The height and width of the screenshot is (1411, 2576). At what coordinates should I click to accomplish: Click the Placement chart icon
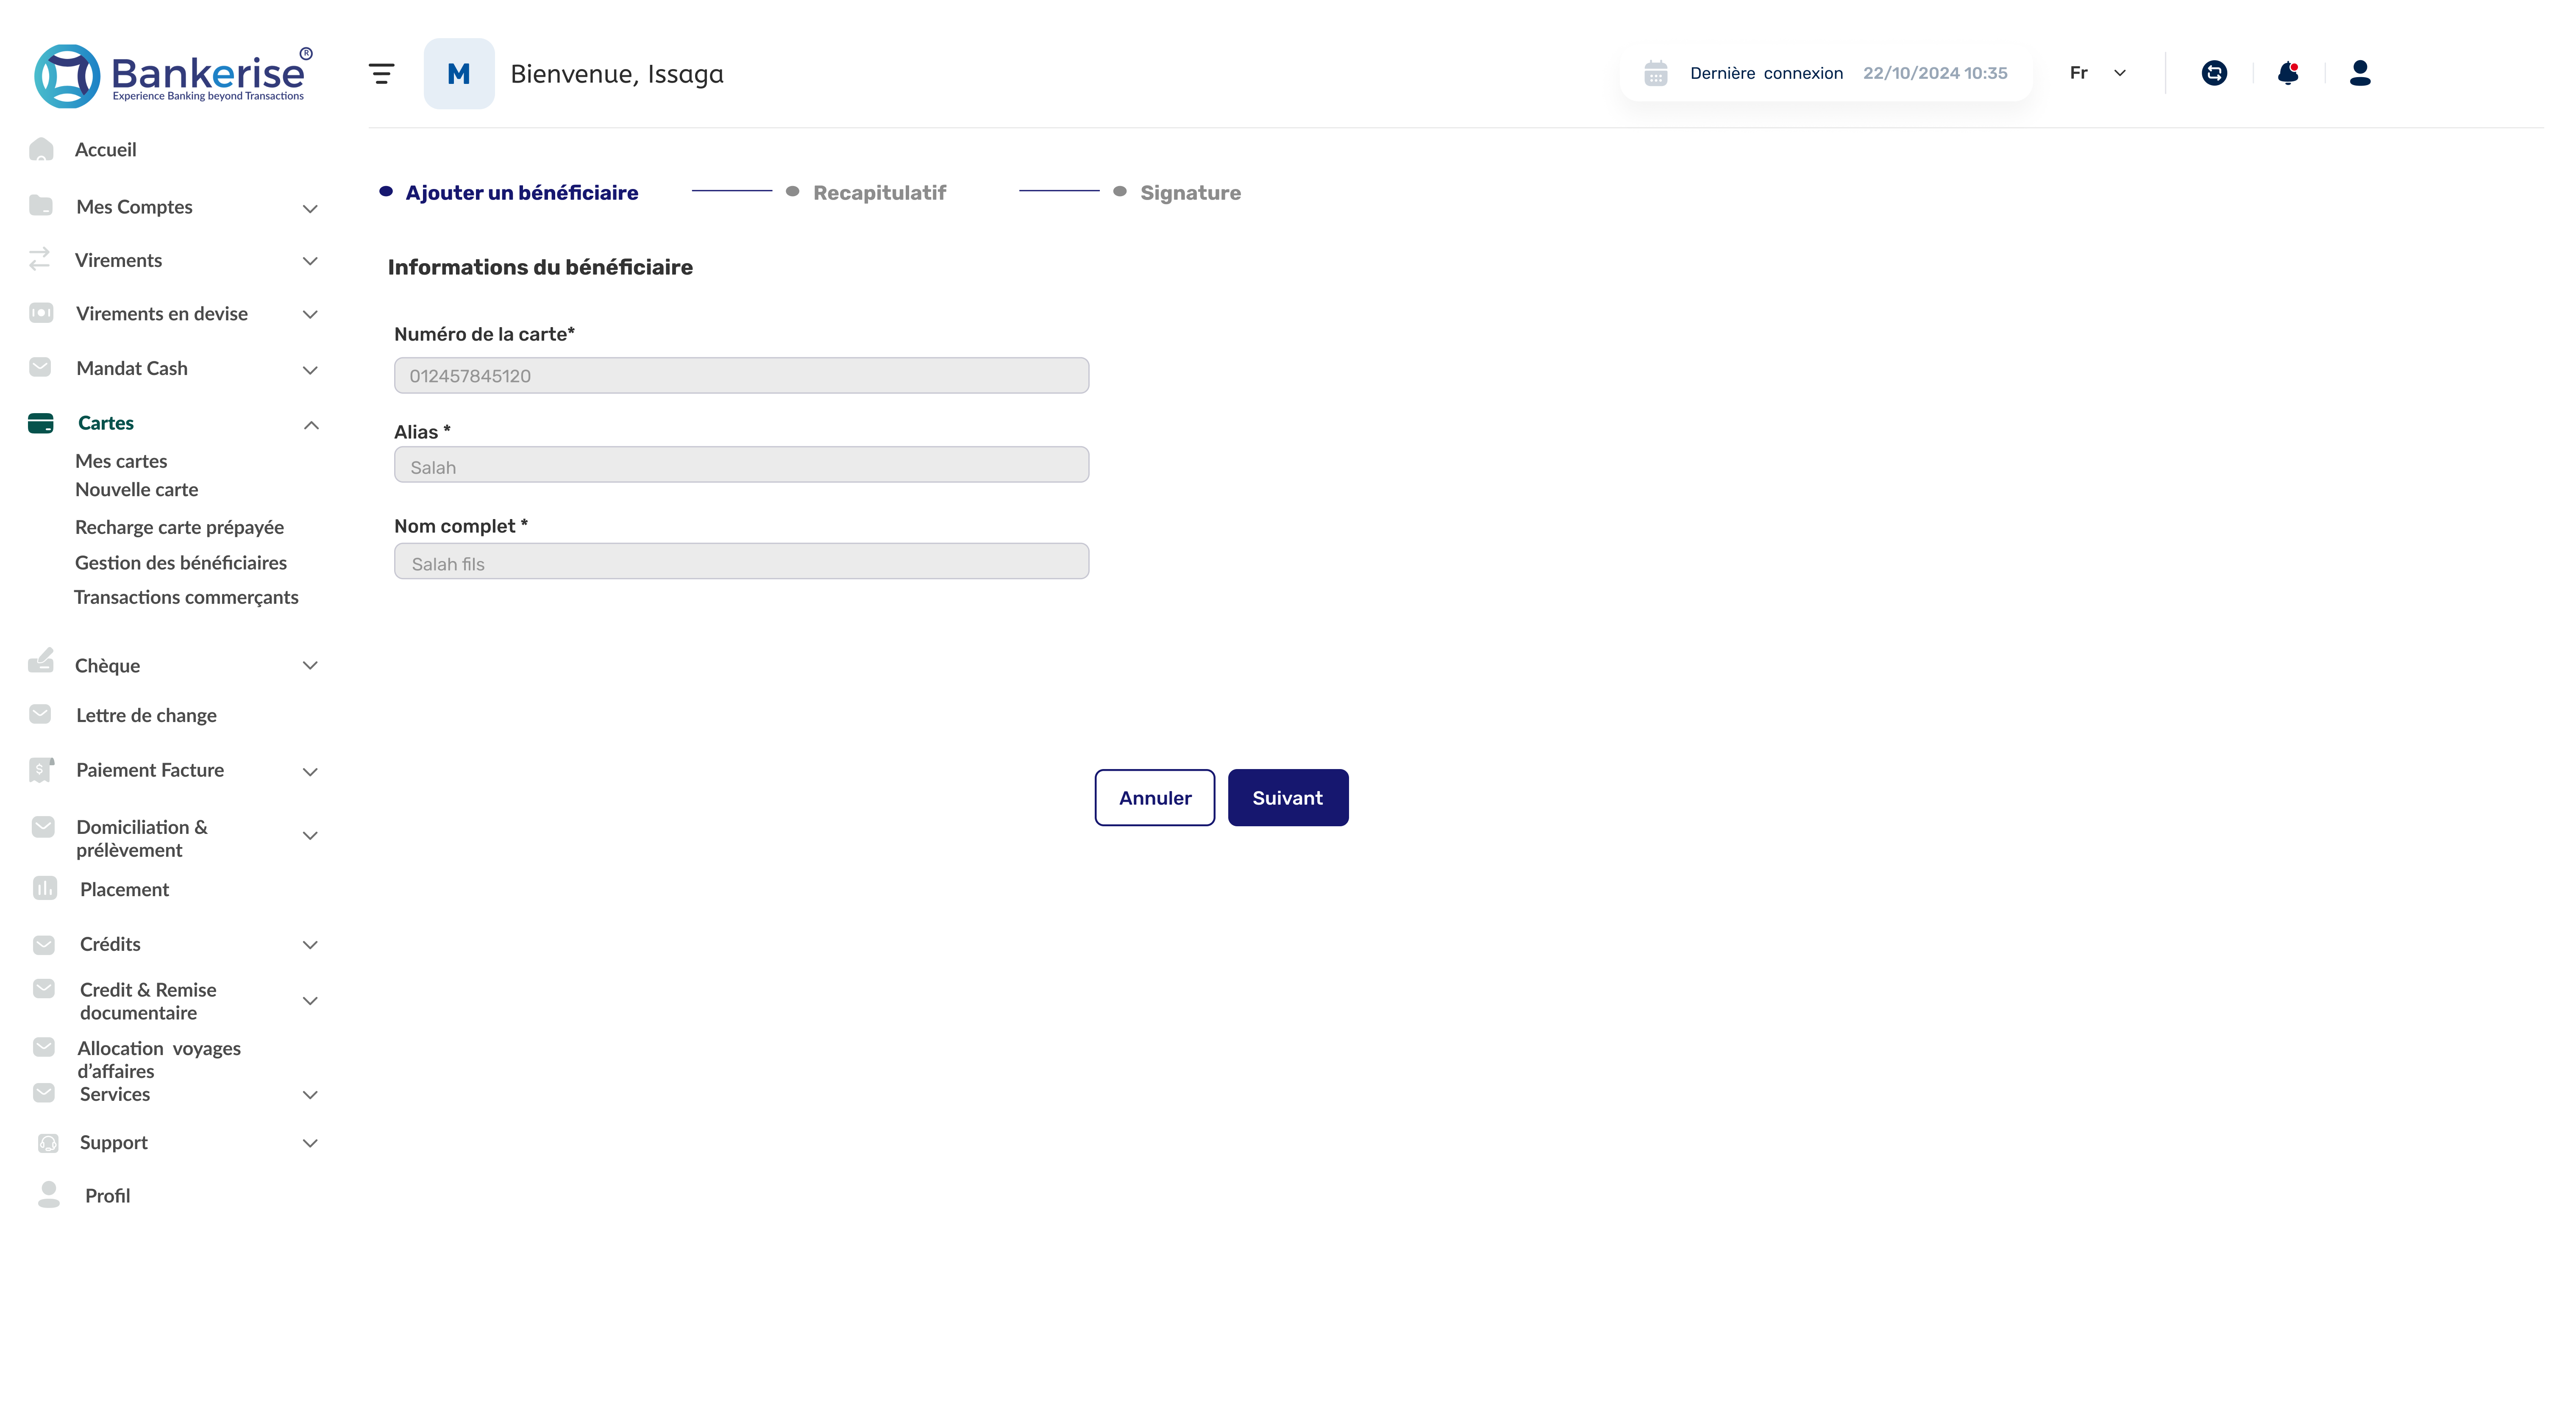[x=45, y=888]
